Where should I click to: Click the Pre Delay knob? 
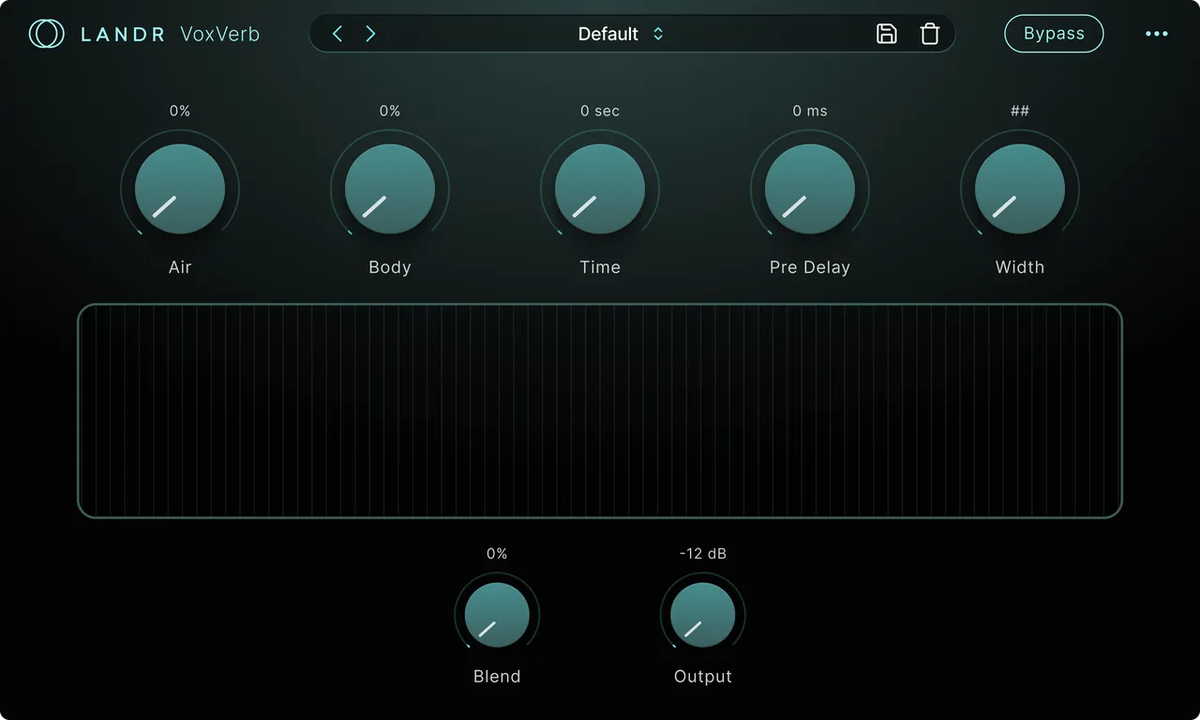(x=810, y=188)
